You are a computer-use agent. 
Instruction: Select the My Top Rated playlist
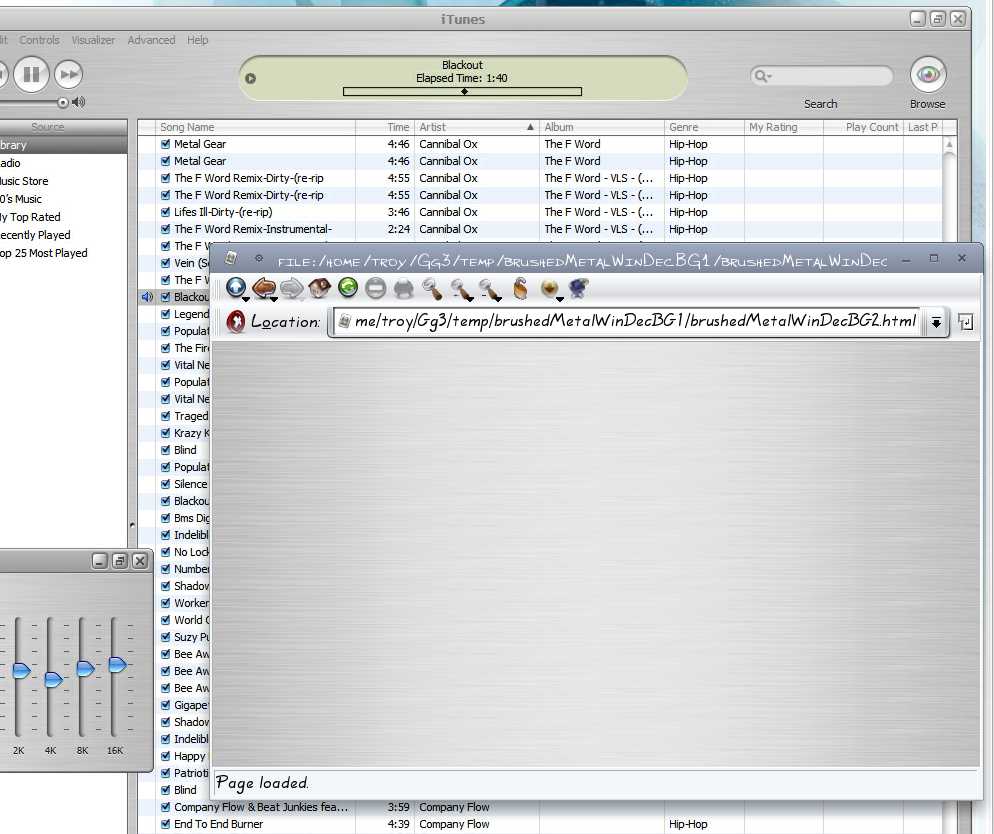coord(63,217)
